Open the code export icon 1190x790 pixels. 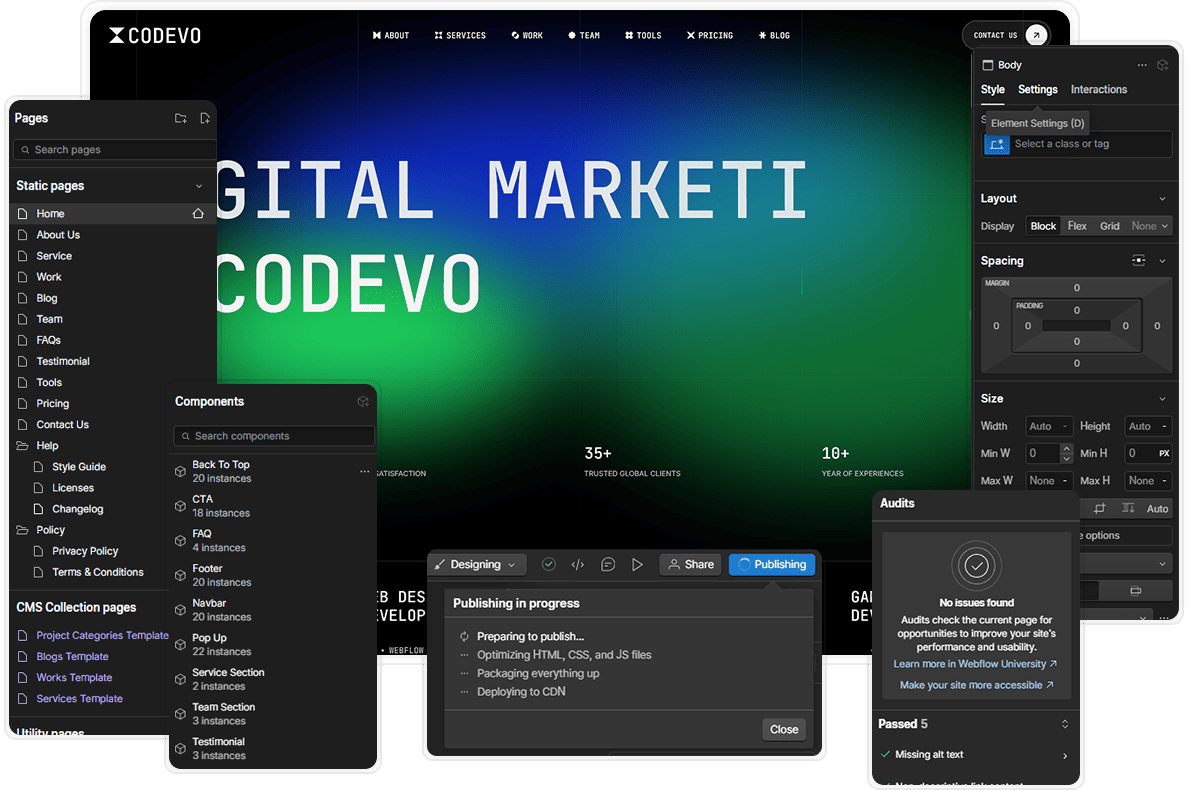578,565
